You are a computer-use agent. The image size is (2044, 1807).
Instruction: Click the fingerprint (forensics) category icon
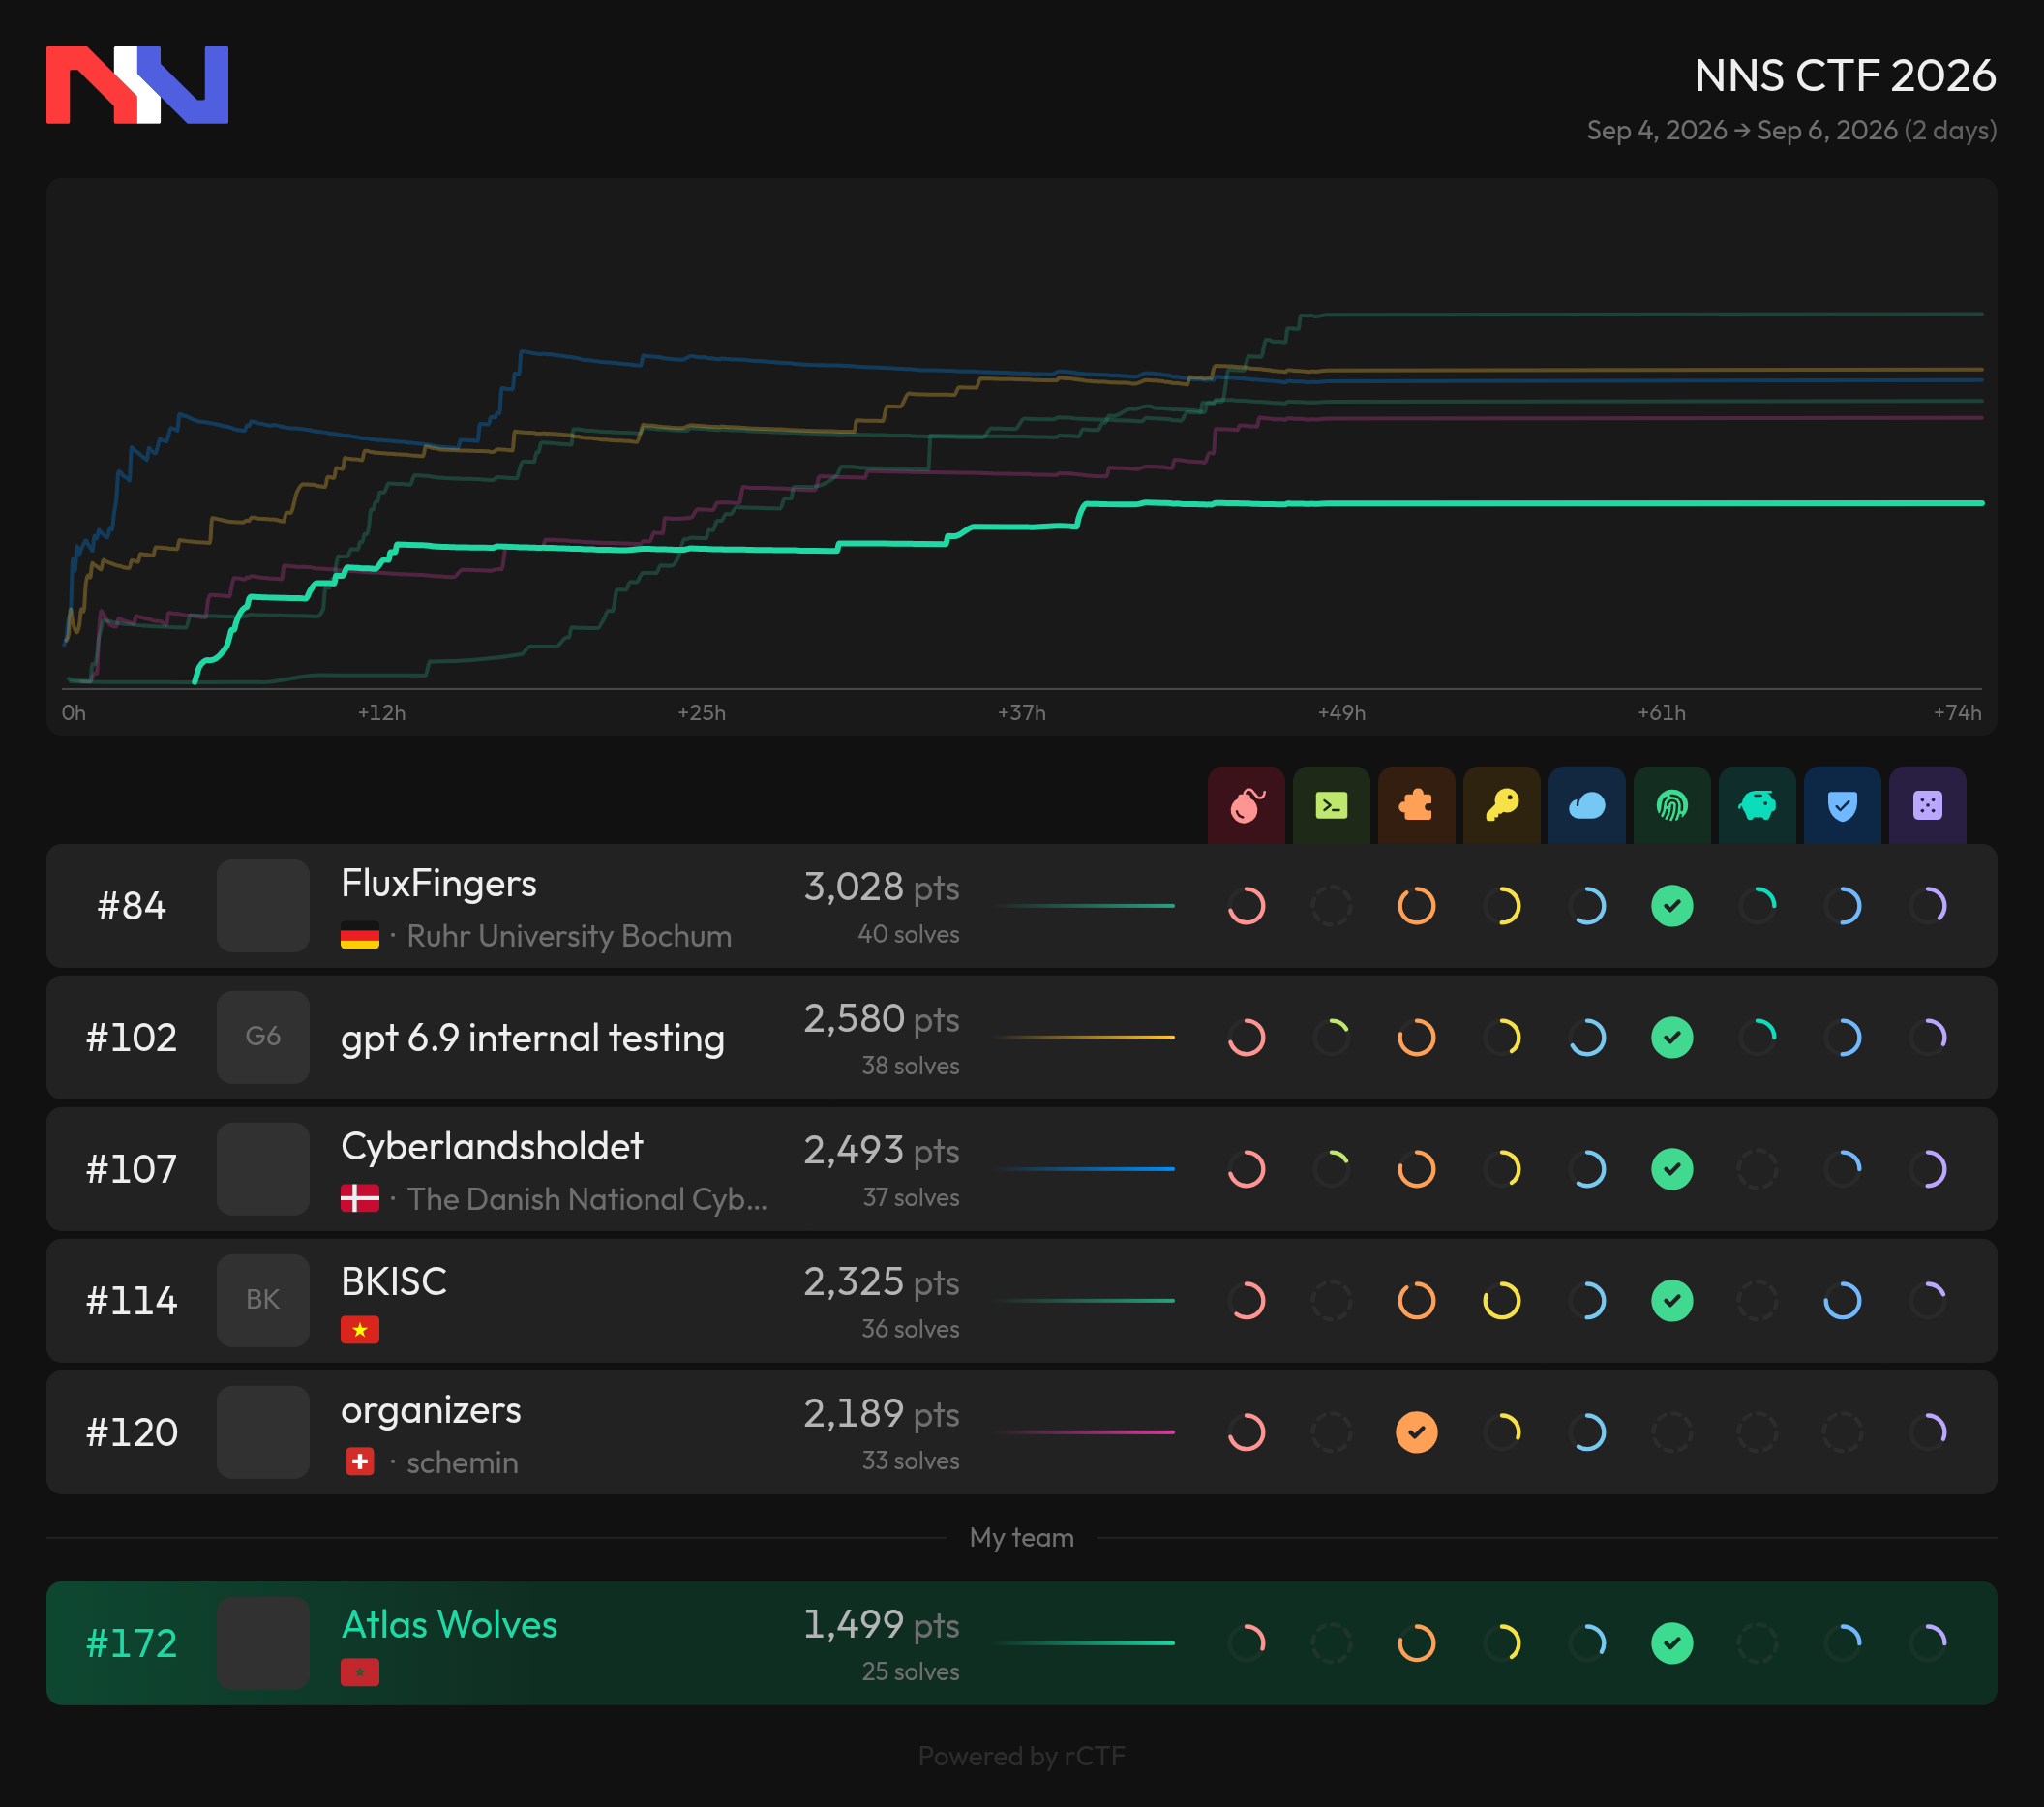pos(1672,805)
